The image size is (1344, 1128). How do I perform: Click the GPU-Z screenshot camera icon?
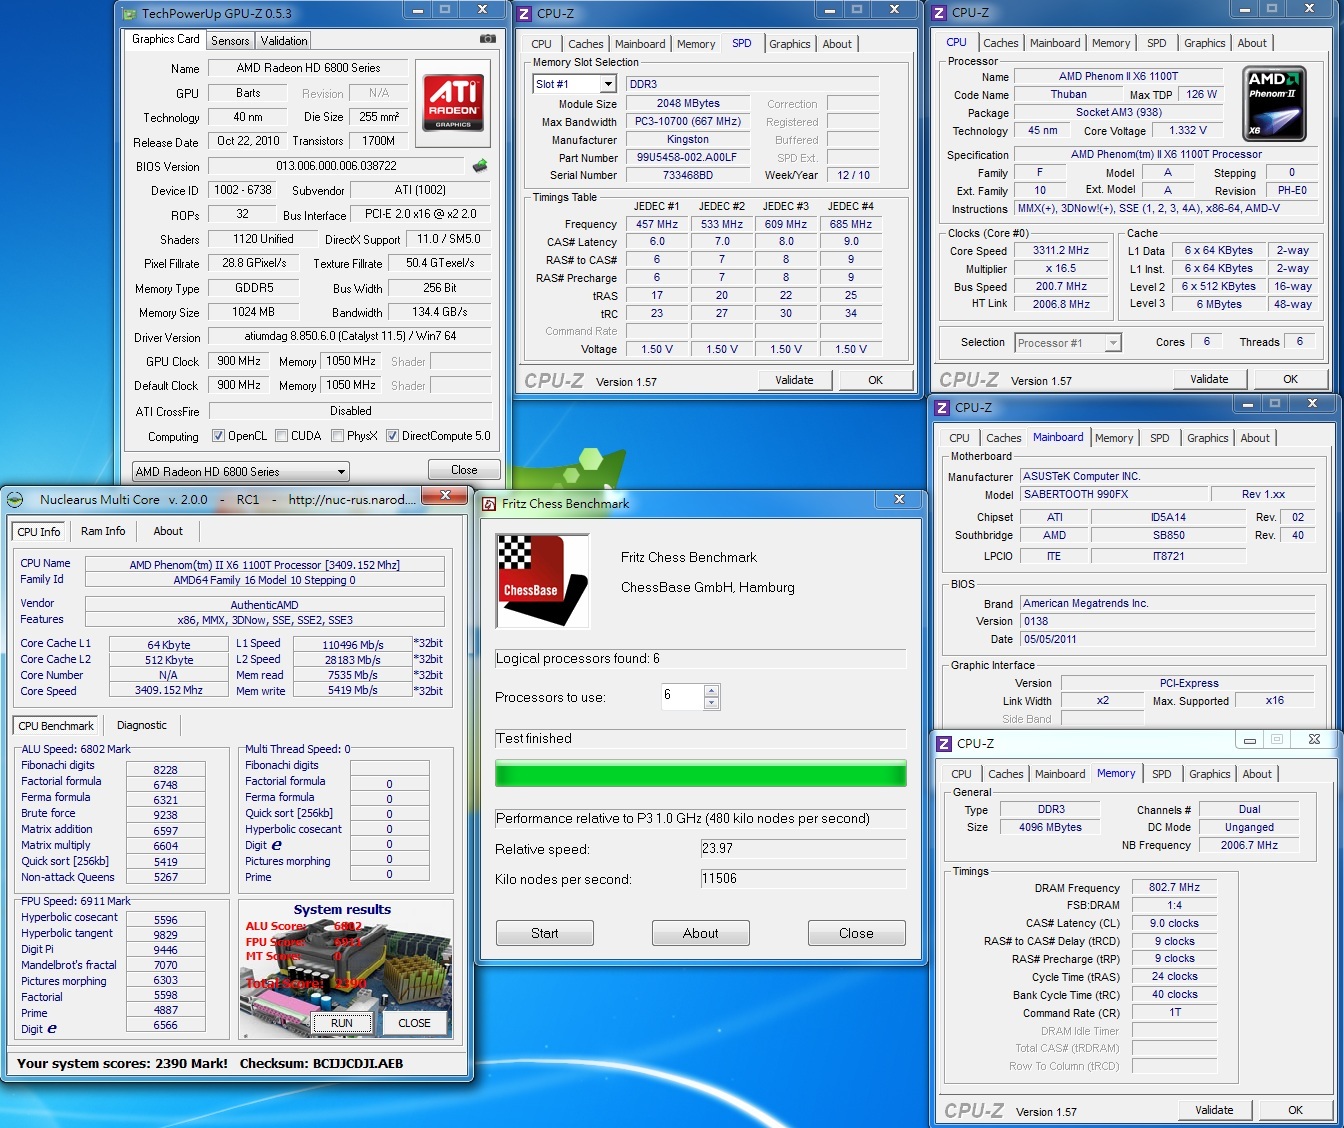pos(488,39)
